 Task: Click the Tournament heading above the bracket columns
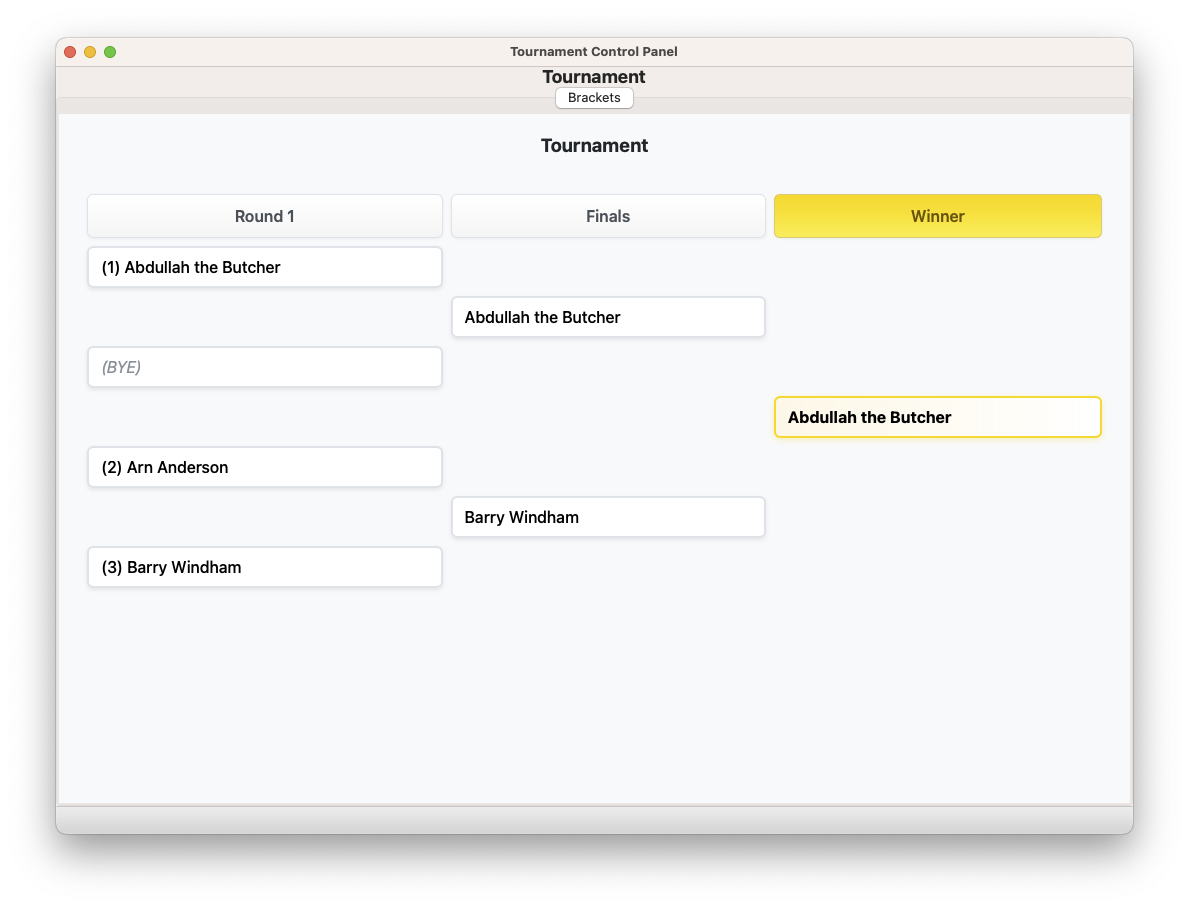tap(594, 146)
